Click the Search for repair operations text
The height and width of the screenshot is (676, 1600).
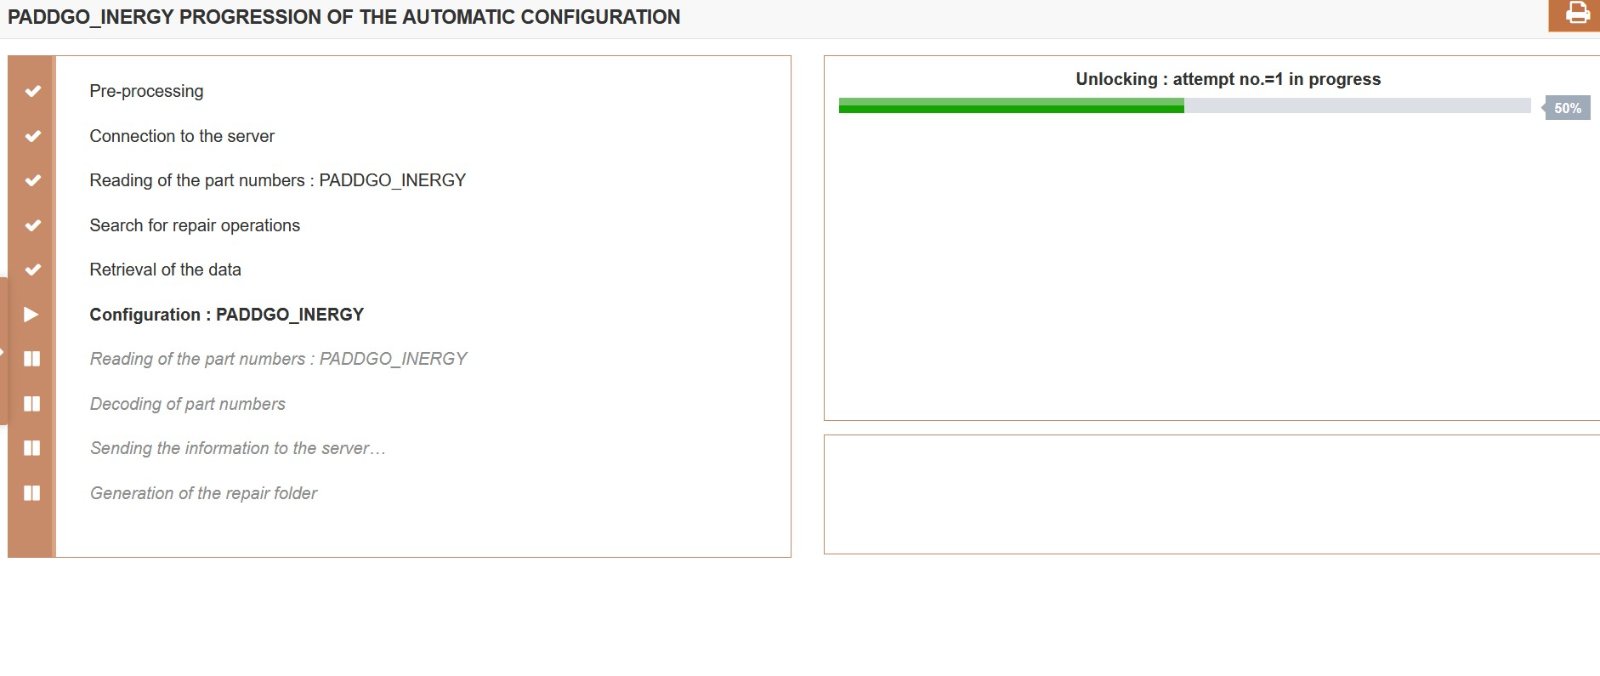tap(195, 225)
